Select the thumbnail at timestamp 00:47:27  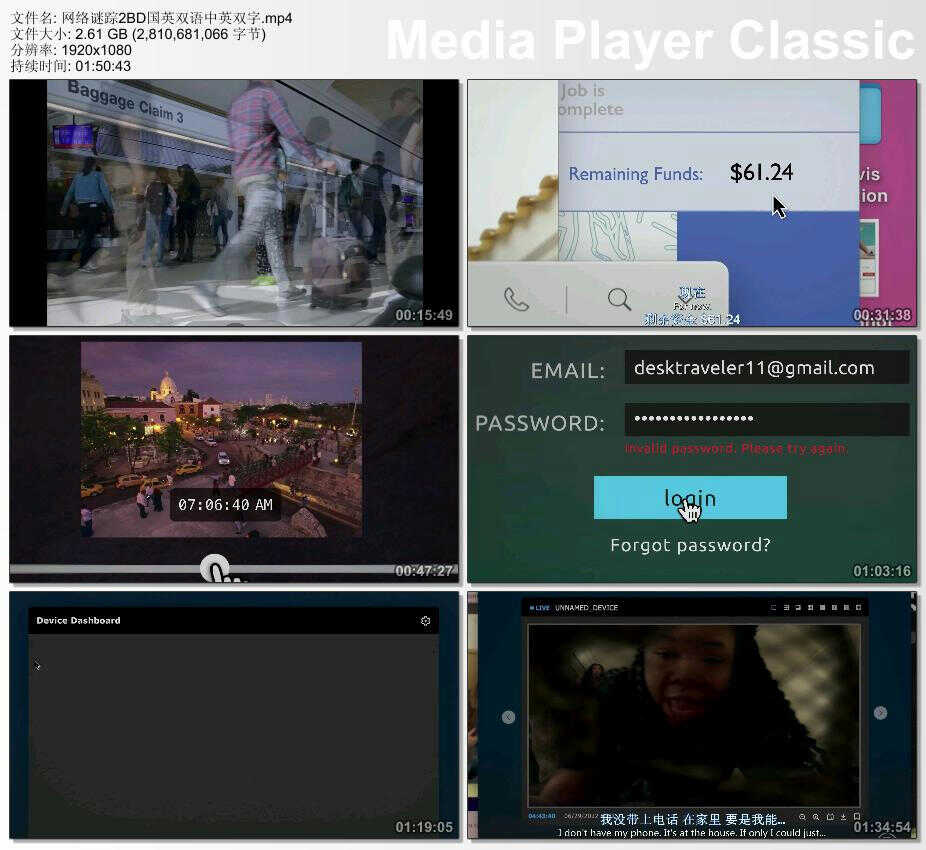234,458
